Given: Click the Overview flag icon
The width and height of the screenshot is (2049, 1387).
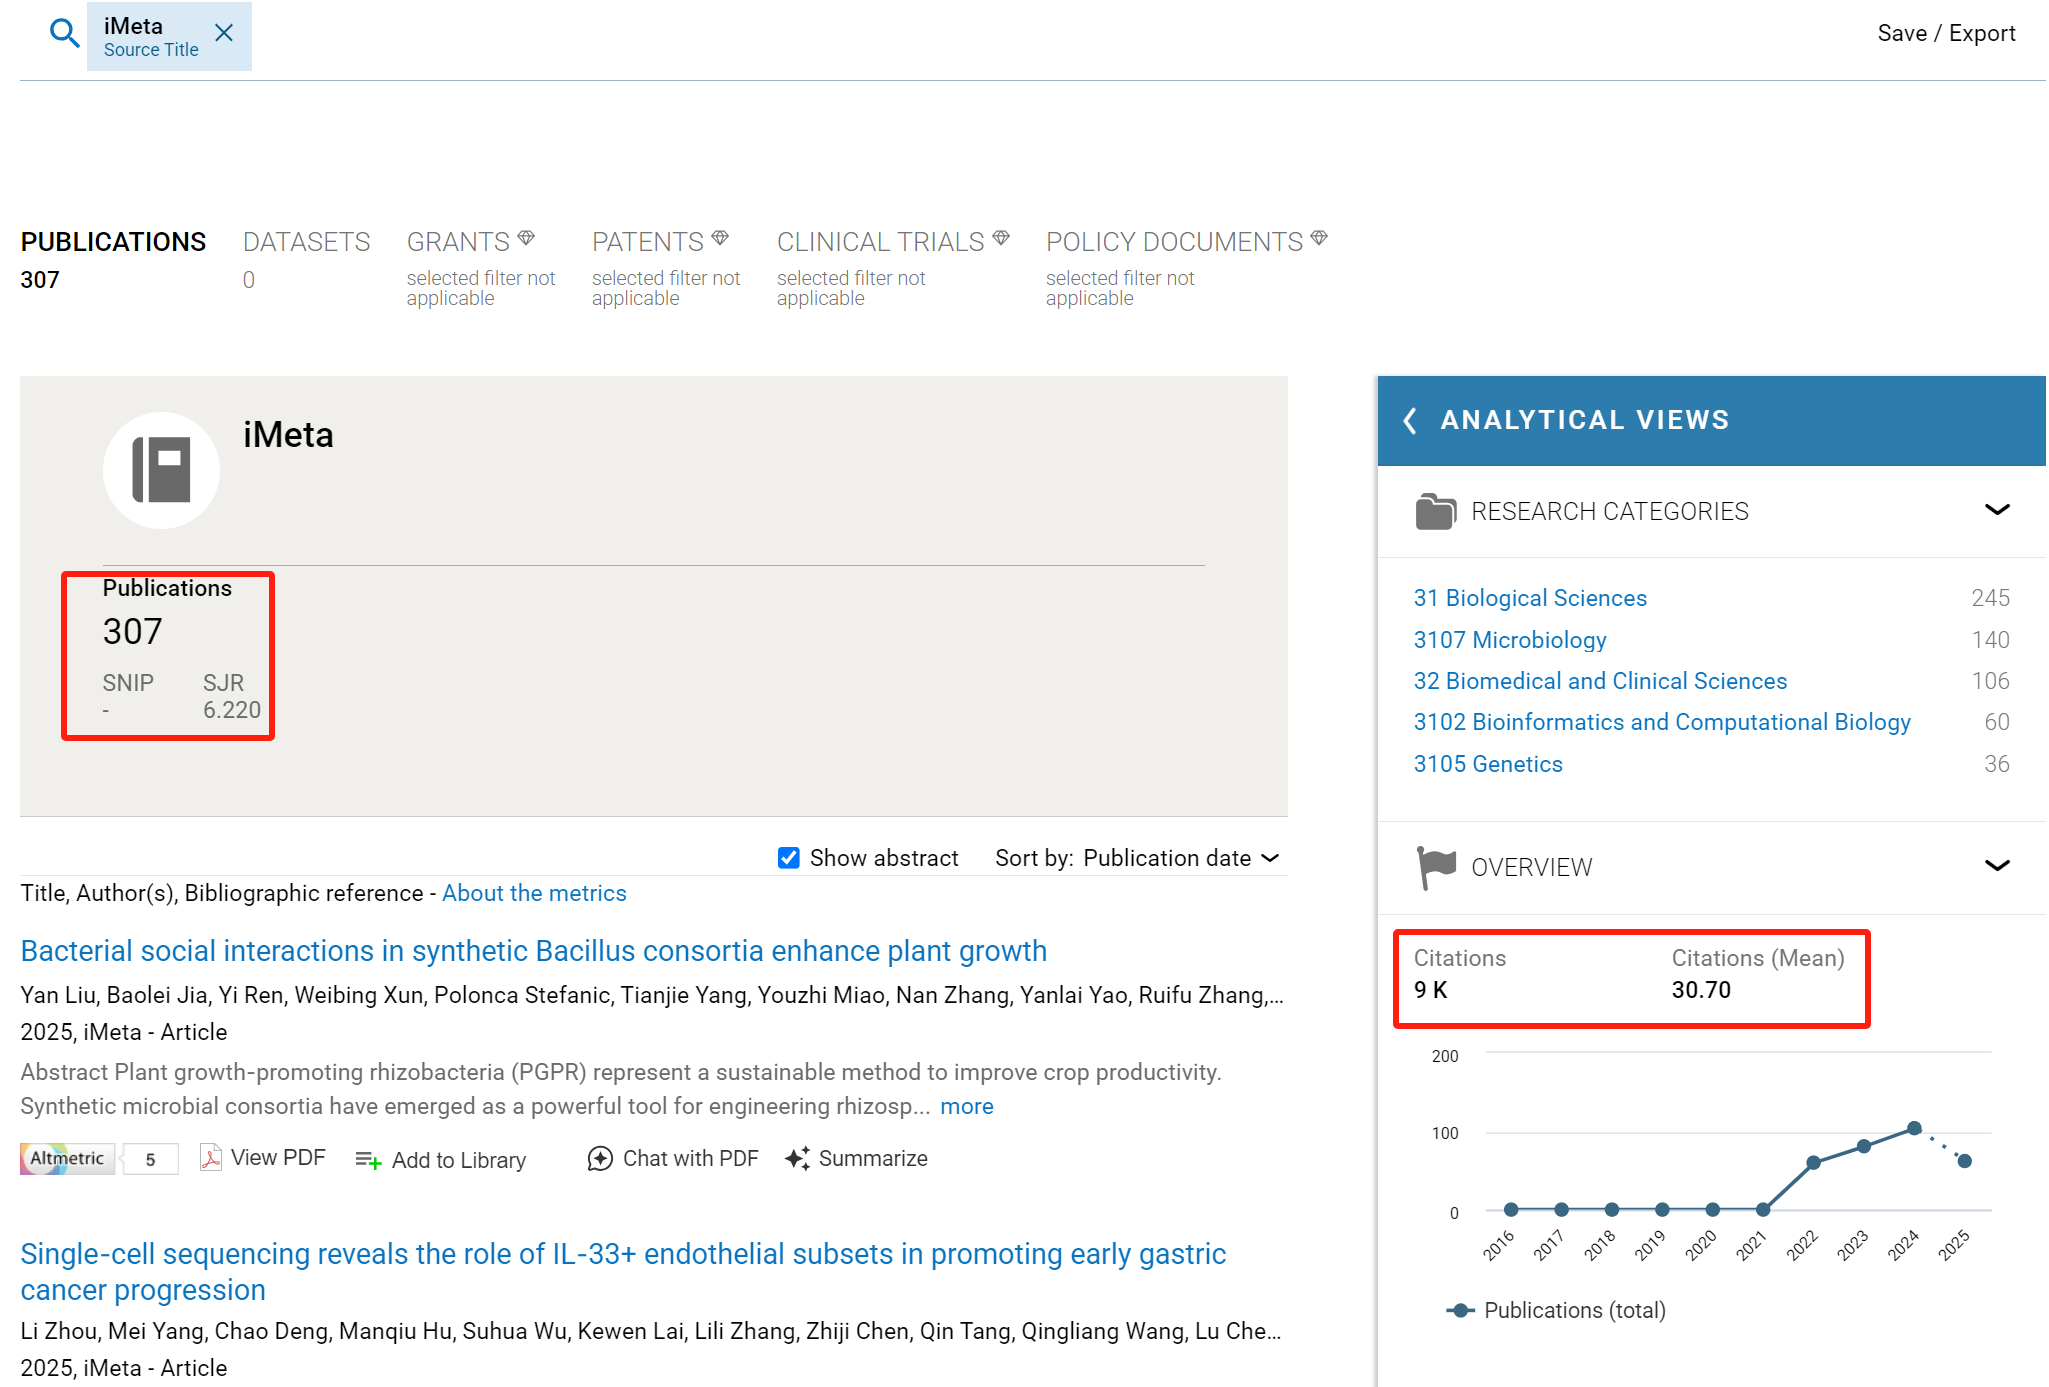Looking at the screenshot, I should pyautogui.click(x=1437, y=867).
